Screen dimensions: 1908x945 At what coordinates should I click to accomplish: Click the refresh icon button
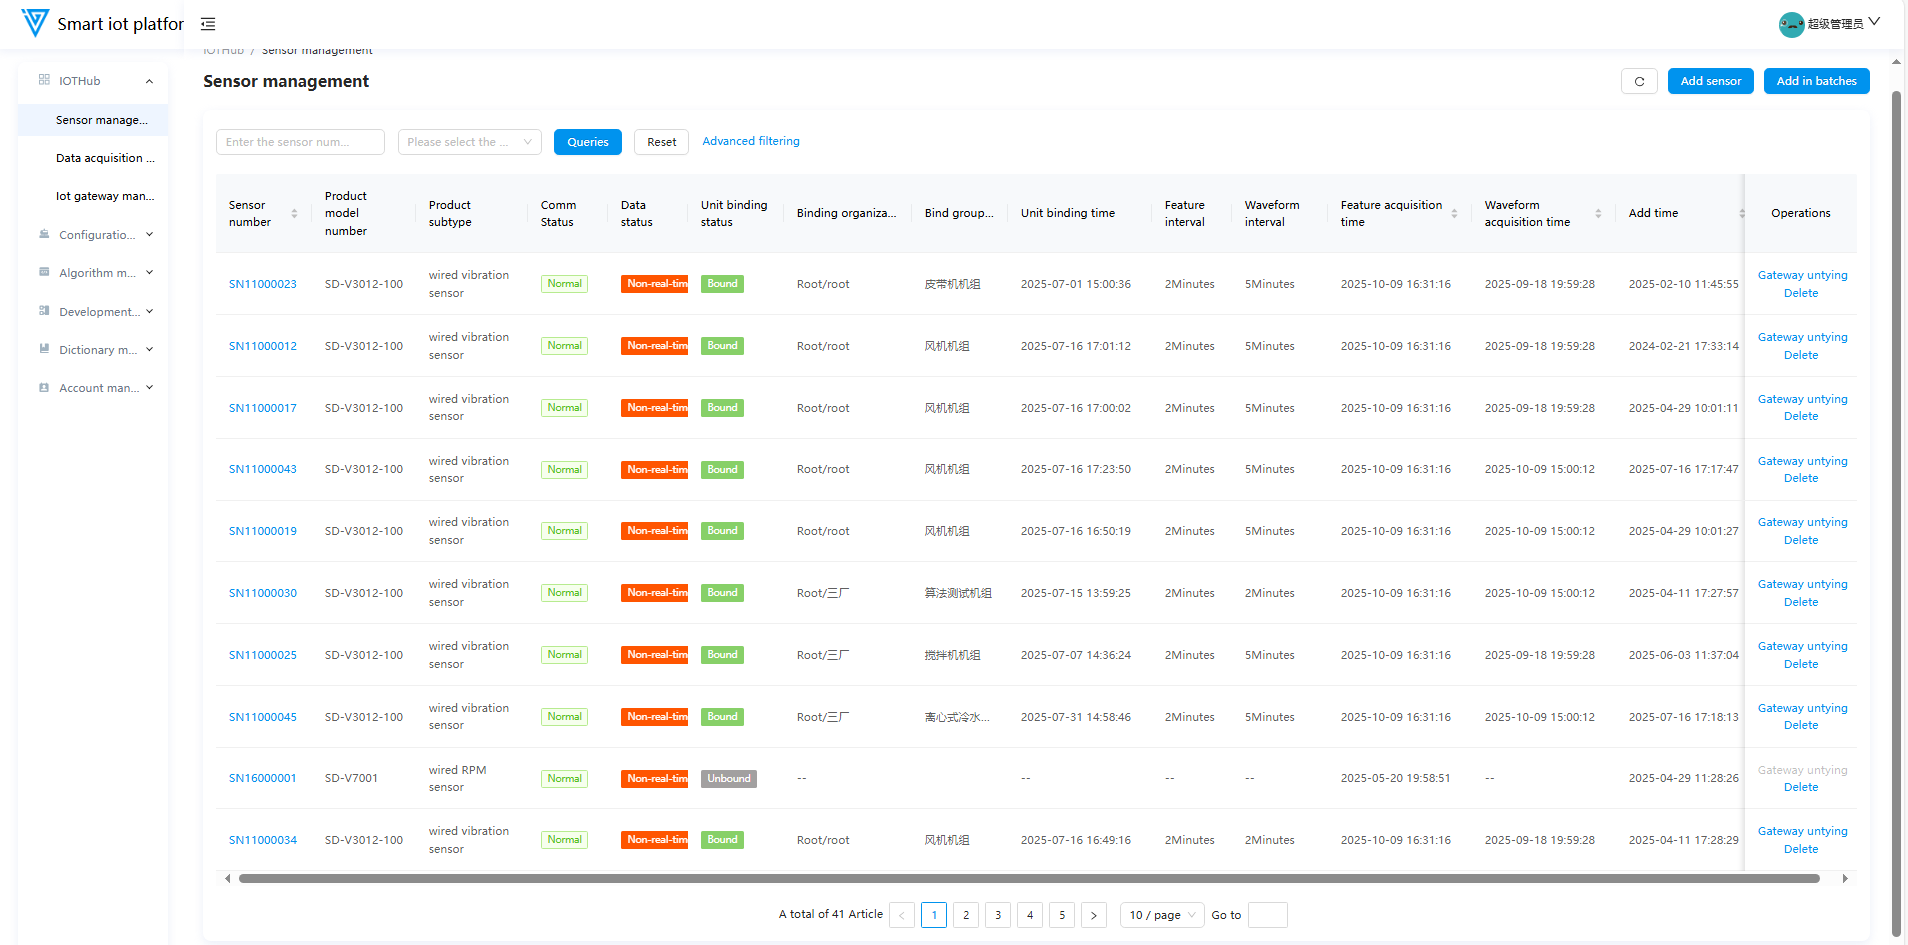(1638, 82)
